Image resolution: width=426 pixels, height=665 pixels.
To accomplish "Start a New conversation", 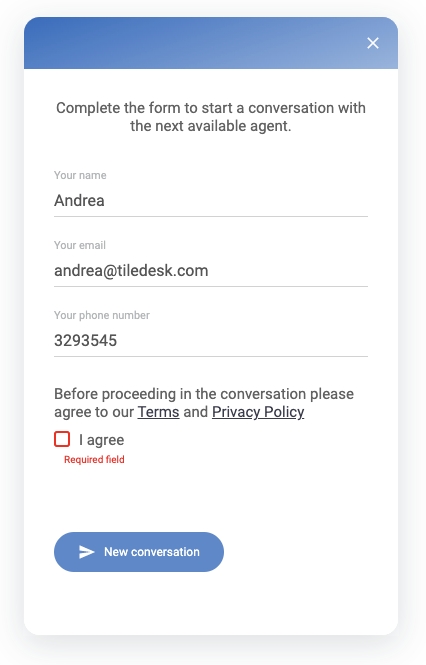I will click(x=139, y=552).
